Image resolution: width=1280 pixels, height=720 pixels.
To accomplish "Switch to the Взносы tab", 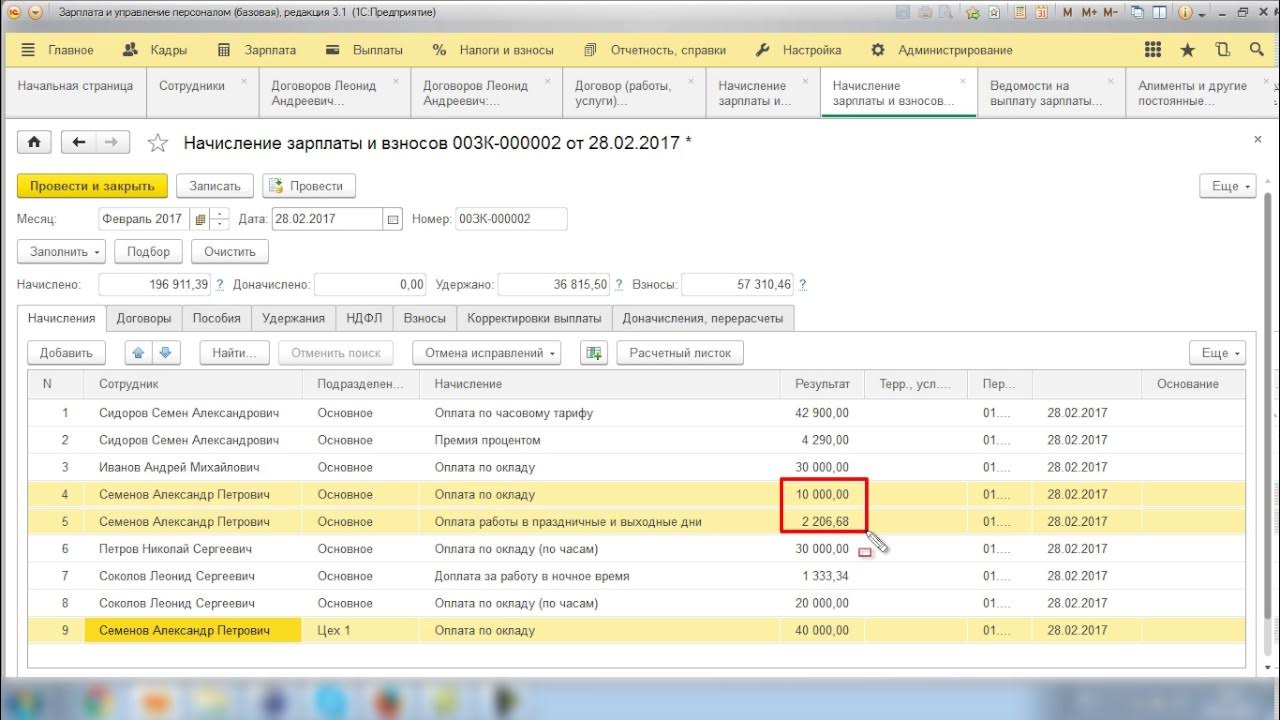I will tap(424, 318).
